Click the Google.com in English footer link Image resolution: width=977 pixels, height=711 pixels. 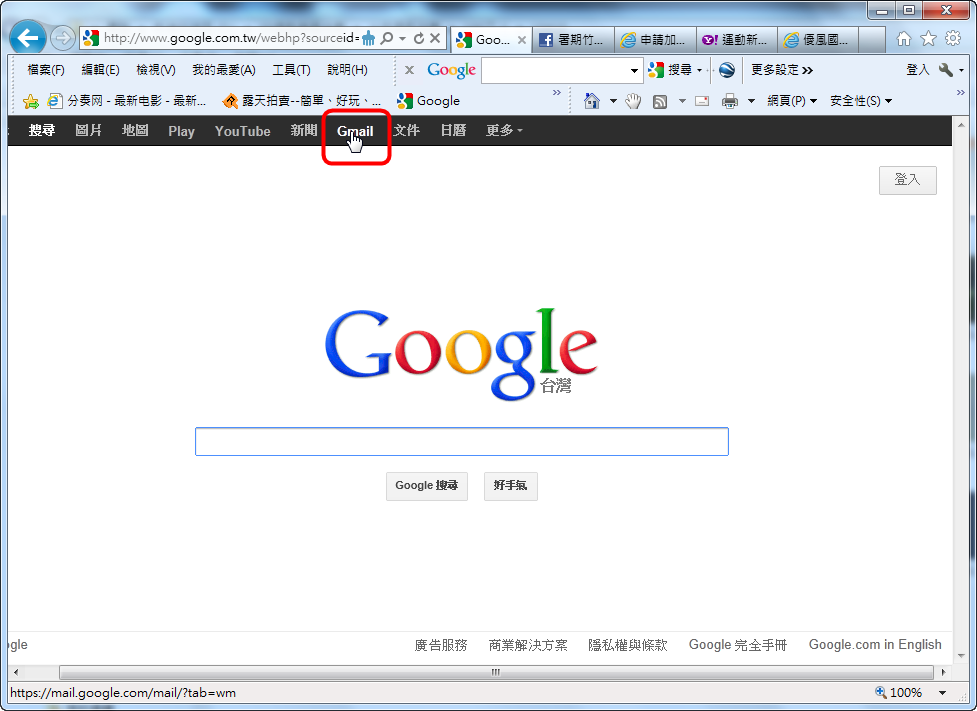click(x=875, y=644)
